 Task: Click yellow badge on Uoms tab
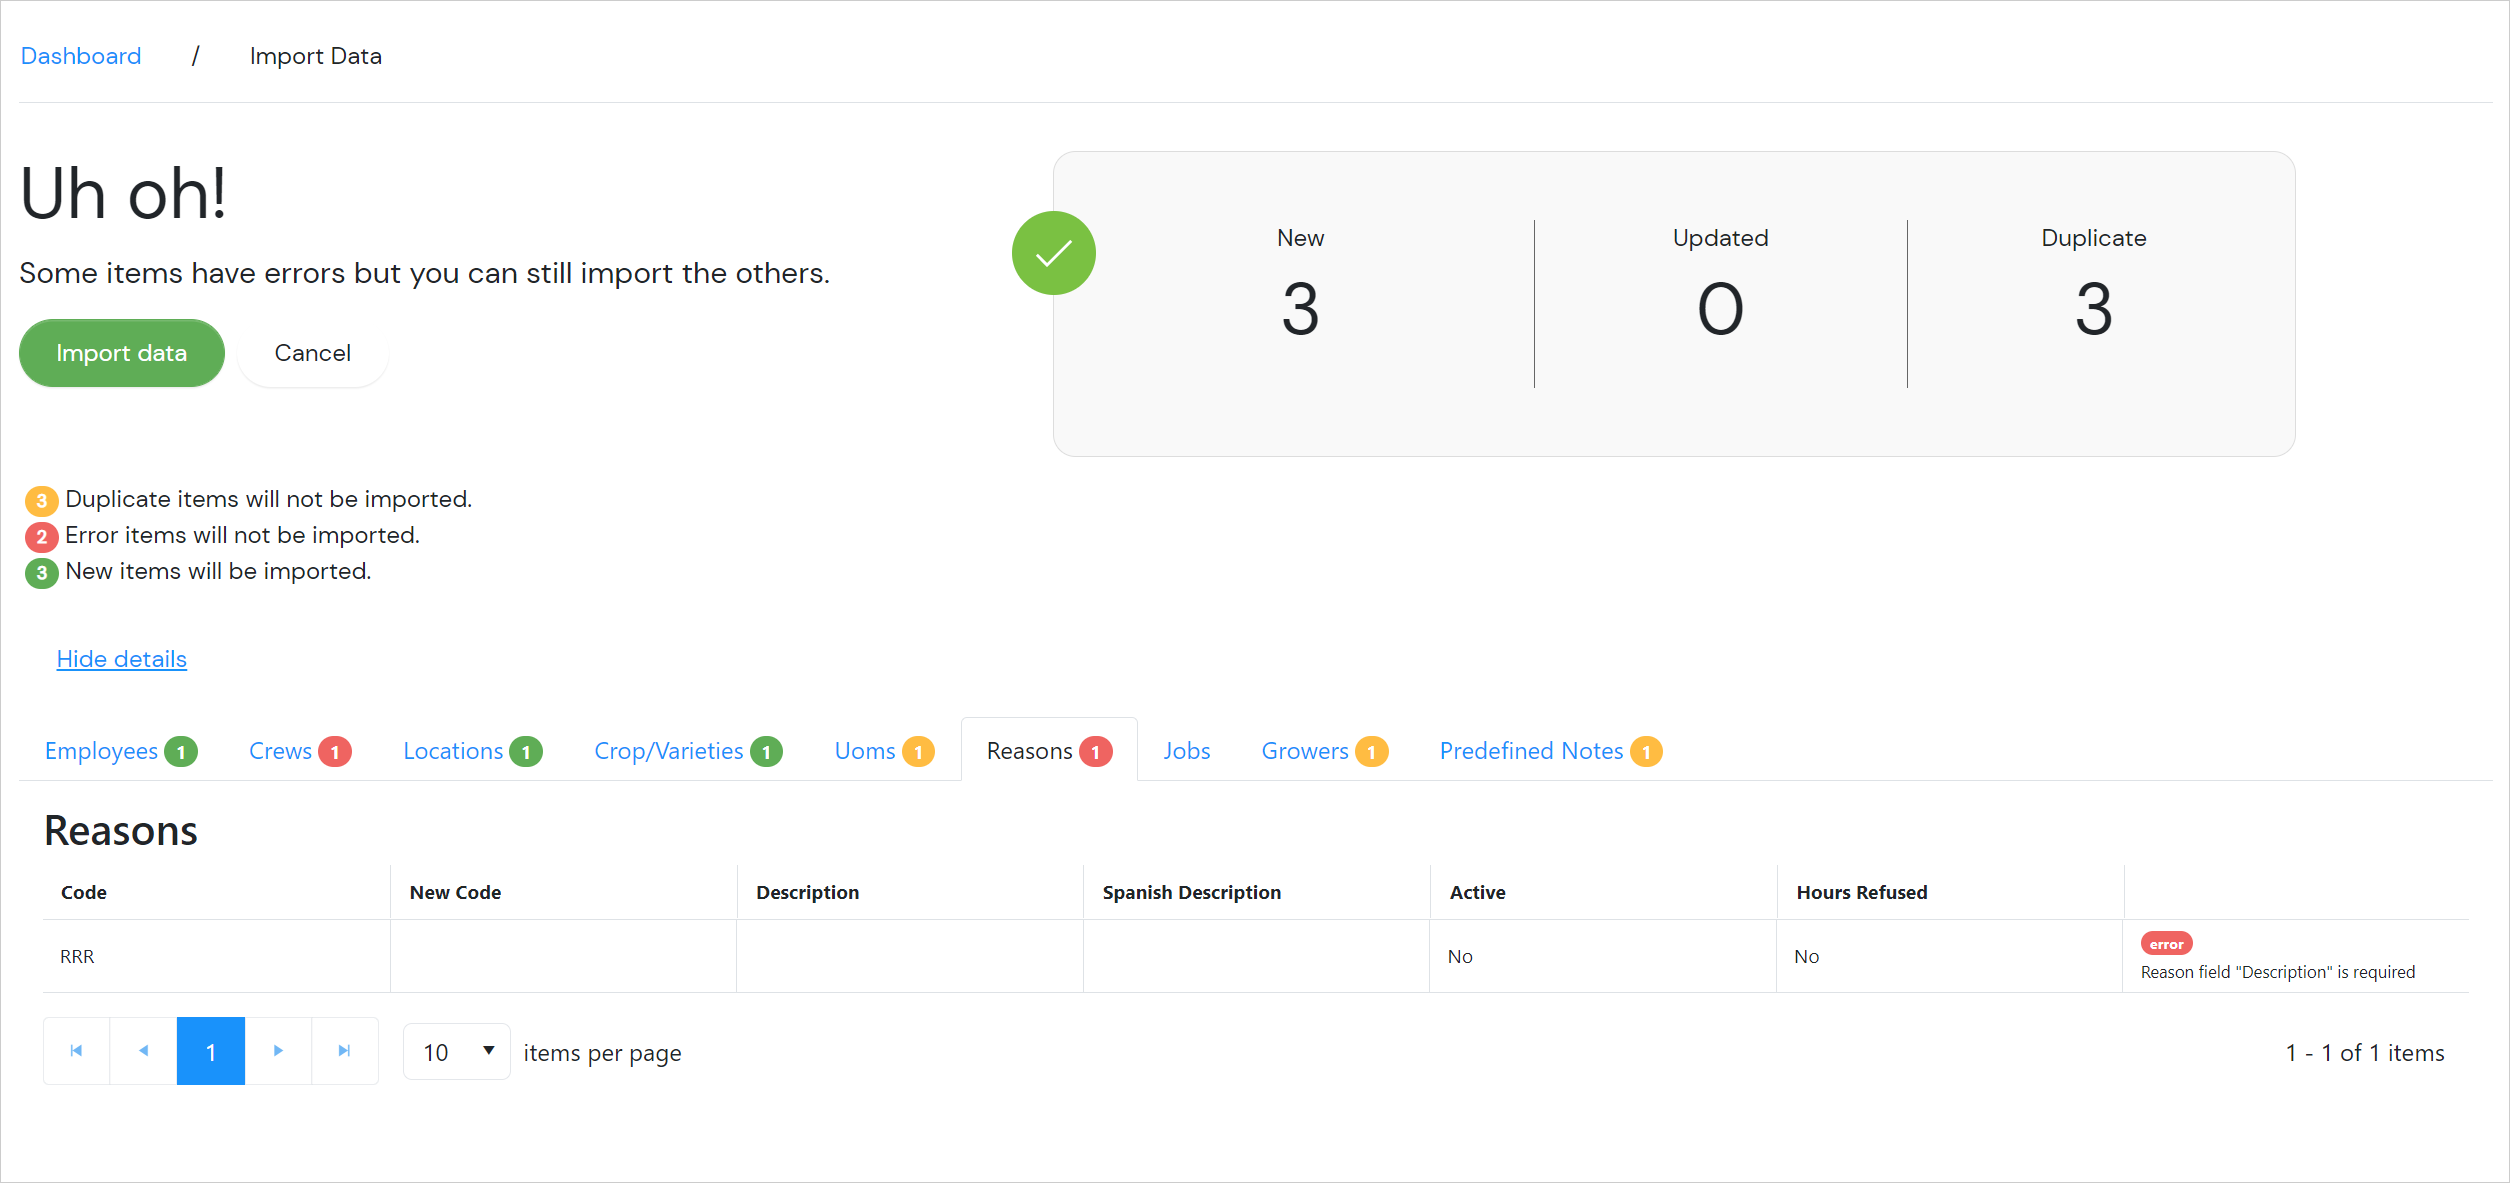pos(918,751)
